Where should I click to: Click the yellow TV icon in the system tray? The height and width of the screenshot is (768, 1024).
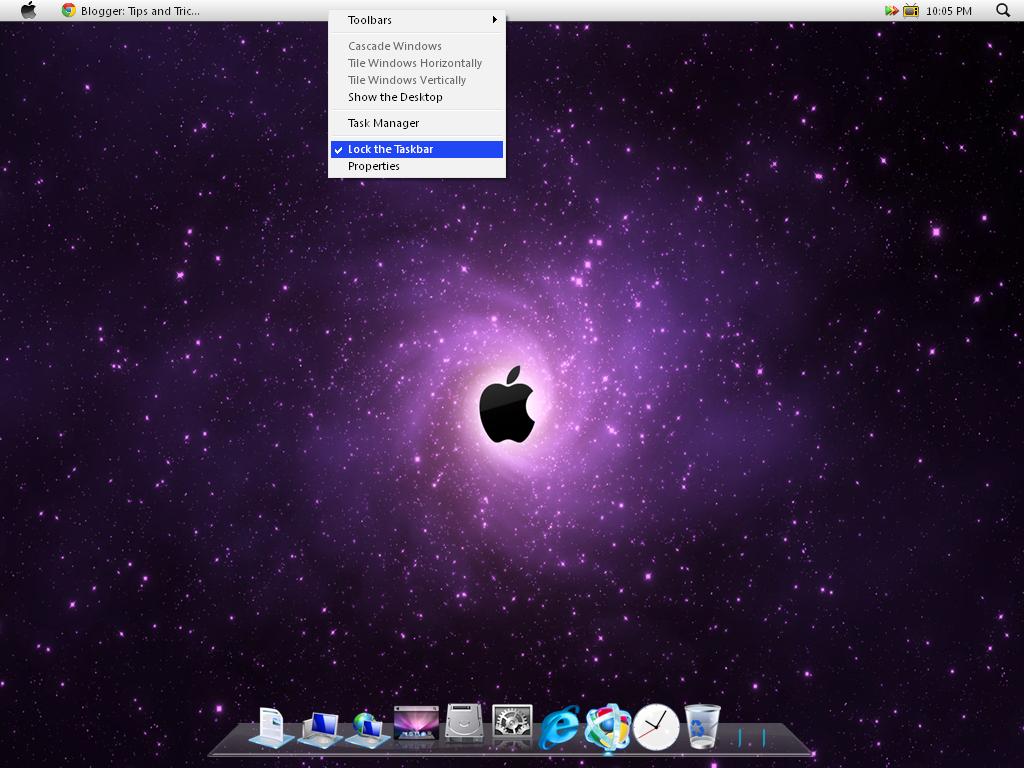[x=910, y=10]
